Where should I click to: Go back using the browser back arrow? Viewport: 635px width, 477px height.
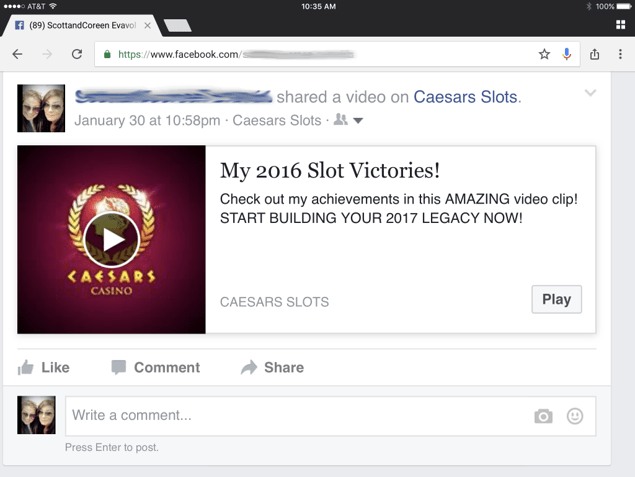pyautogui.click(x=17, y=54)
